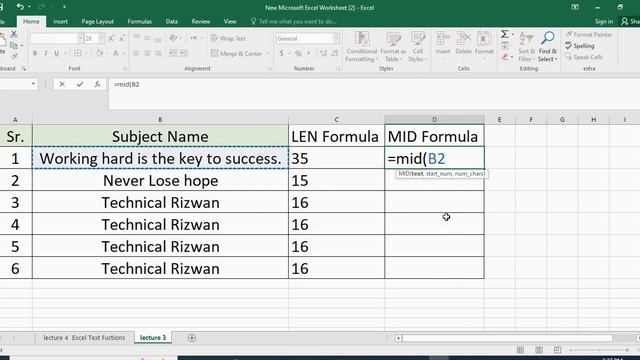The image size is (640, 360).
Task: Click the AutoSum sigma icon
Action: pos(505,34)
